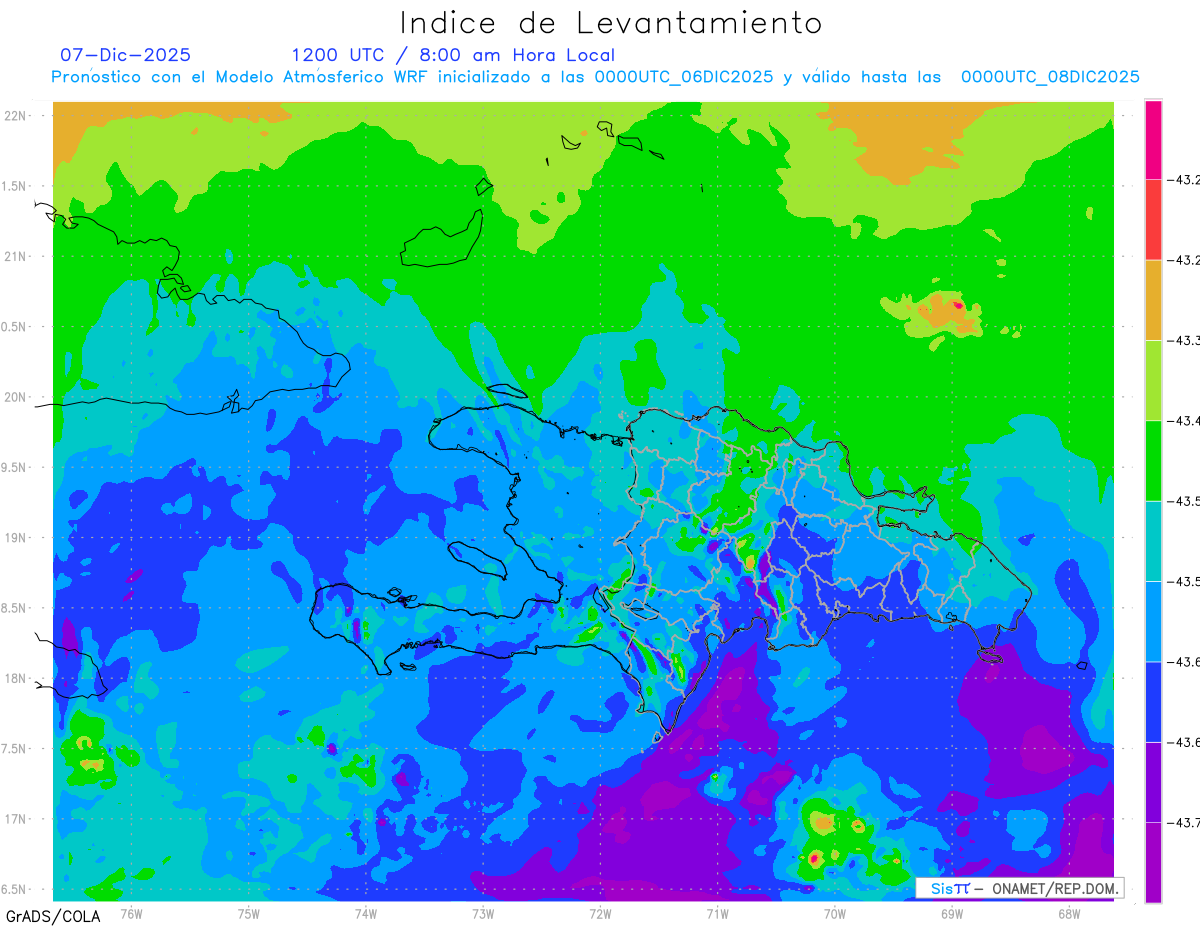Click the '-43.3' legend value
Viewport: 1200px width, 927px height.
pyautogui.click(x=1184, y=341)
